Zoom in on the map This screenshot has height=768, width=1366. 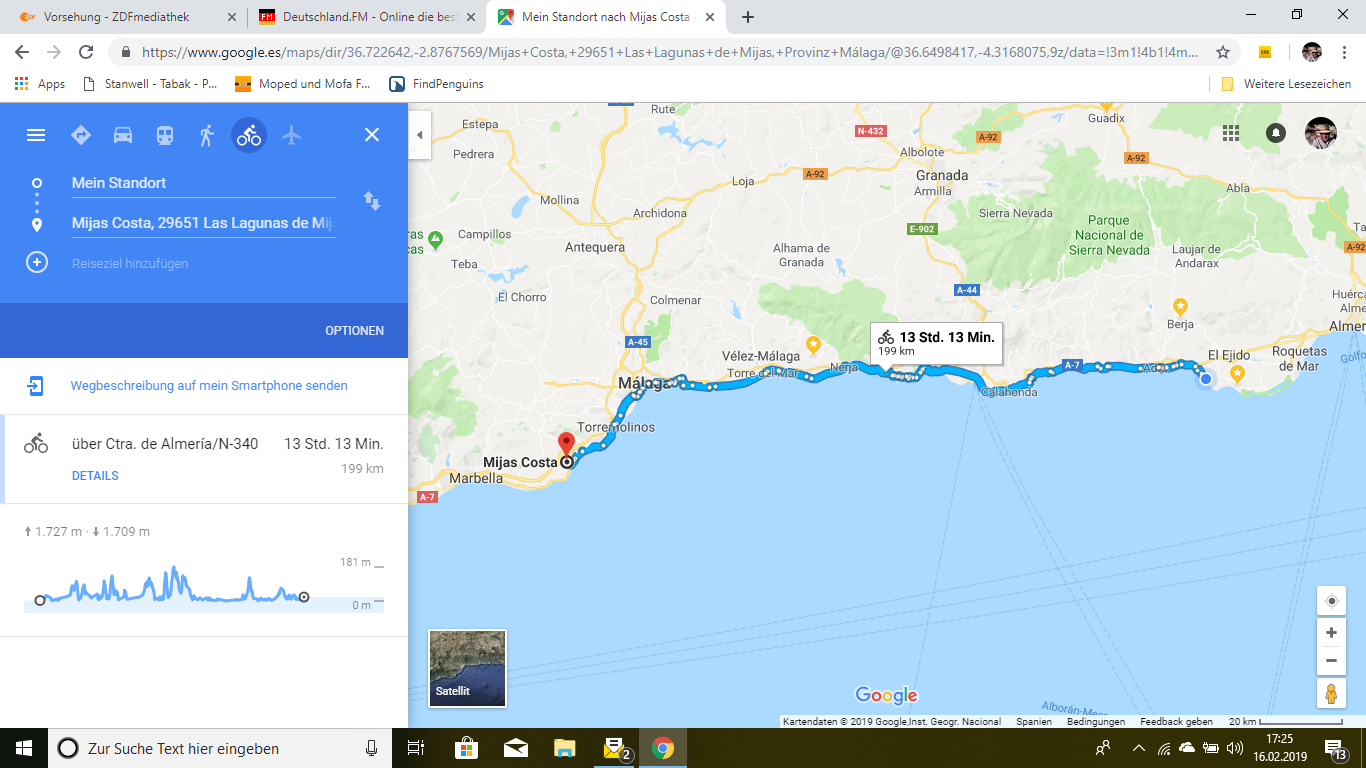(x=1331, y=633)
